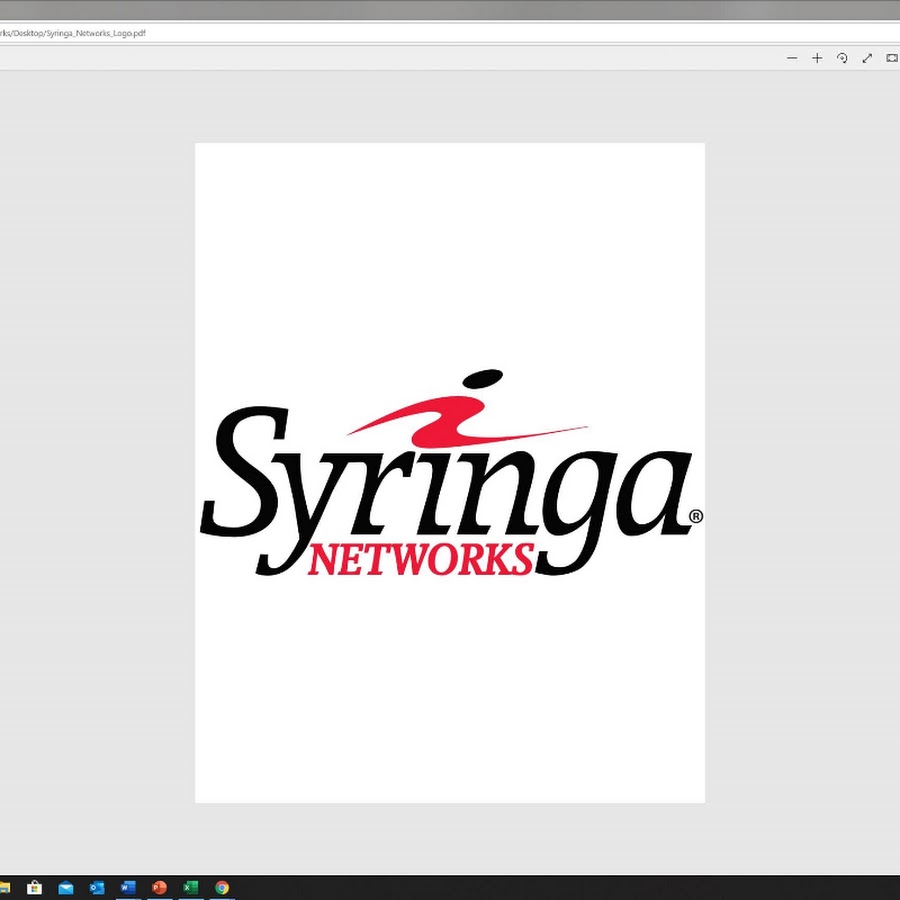The width and height of the screenshot is (900, 900).
Task: Open Outlook from the taskbar
Action: (x=97, y=887)
